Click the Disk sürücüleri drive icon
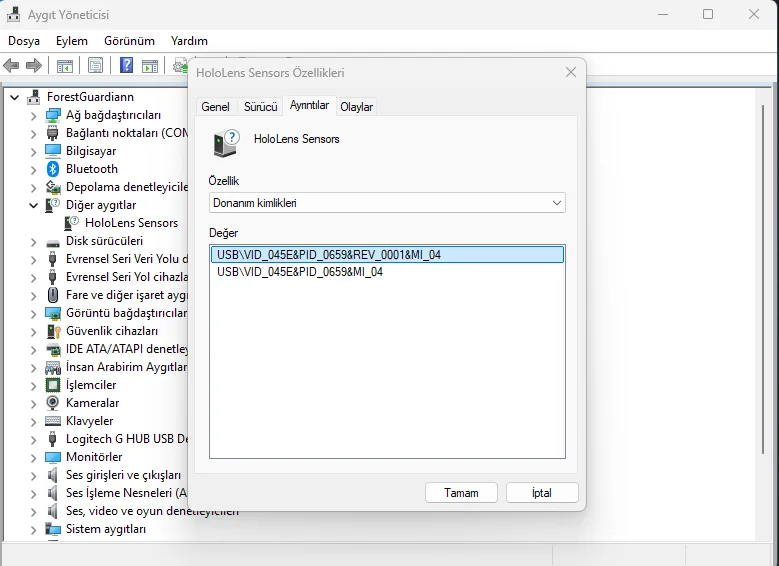 click(x=53, y=243)
